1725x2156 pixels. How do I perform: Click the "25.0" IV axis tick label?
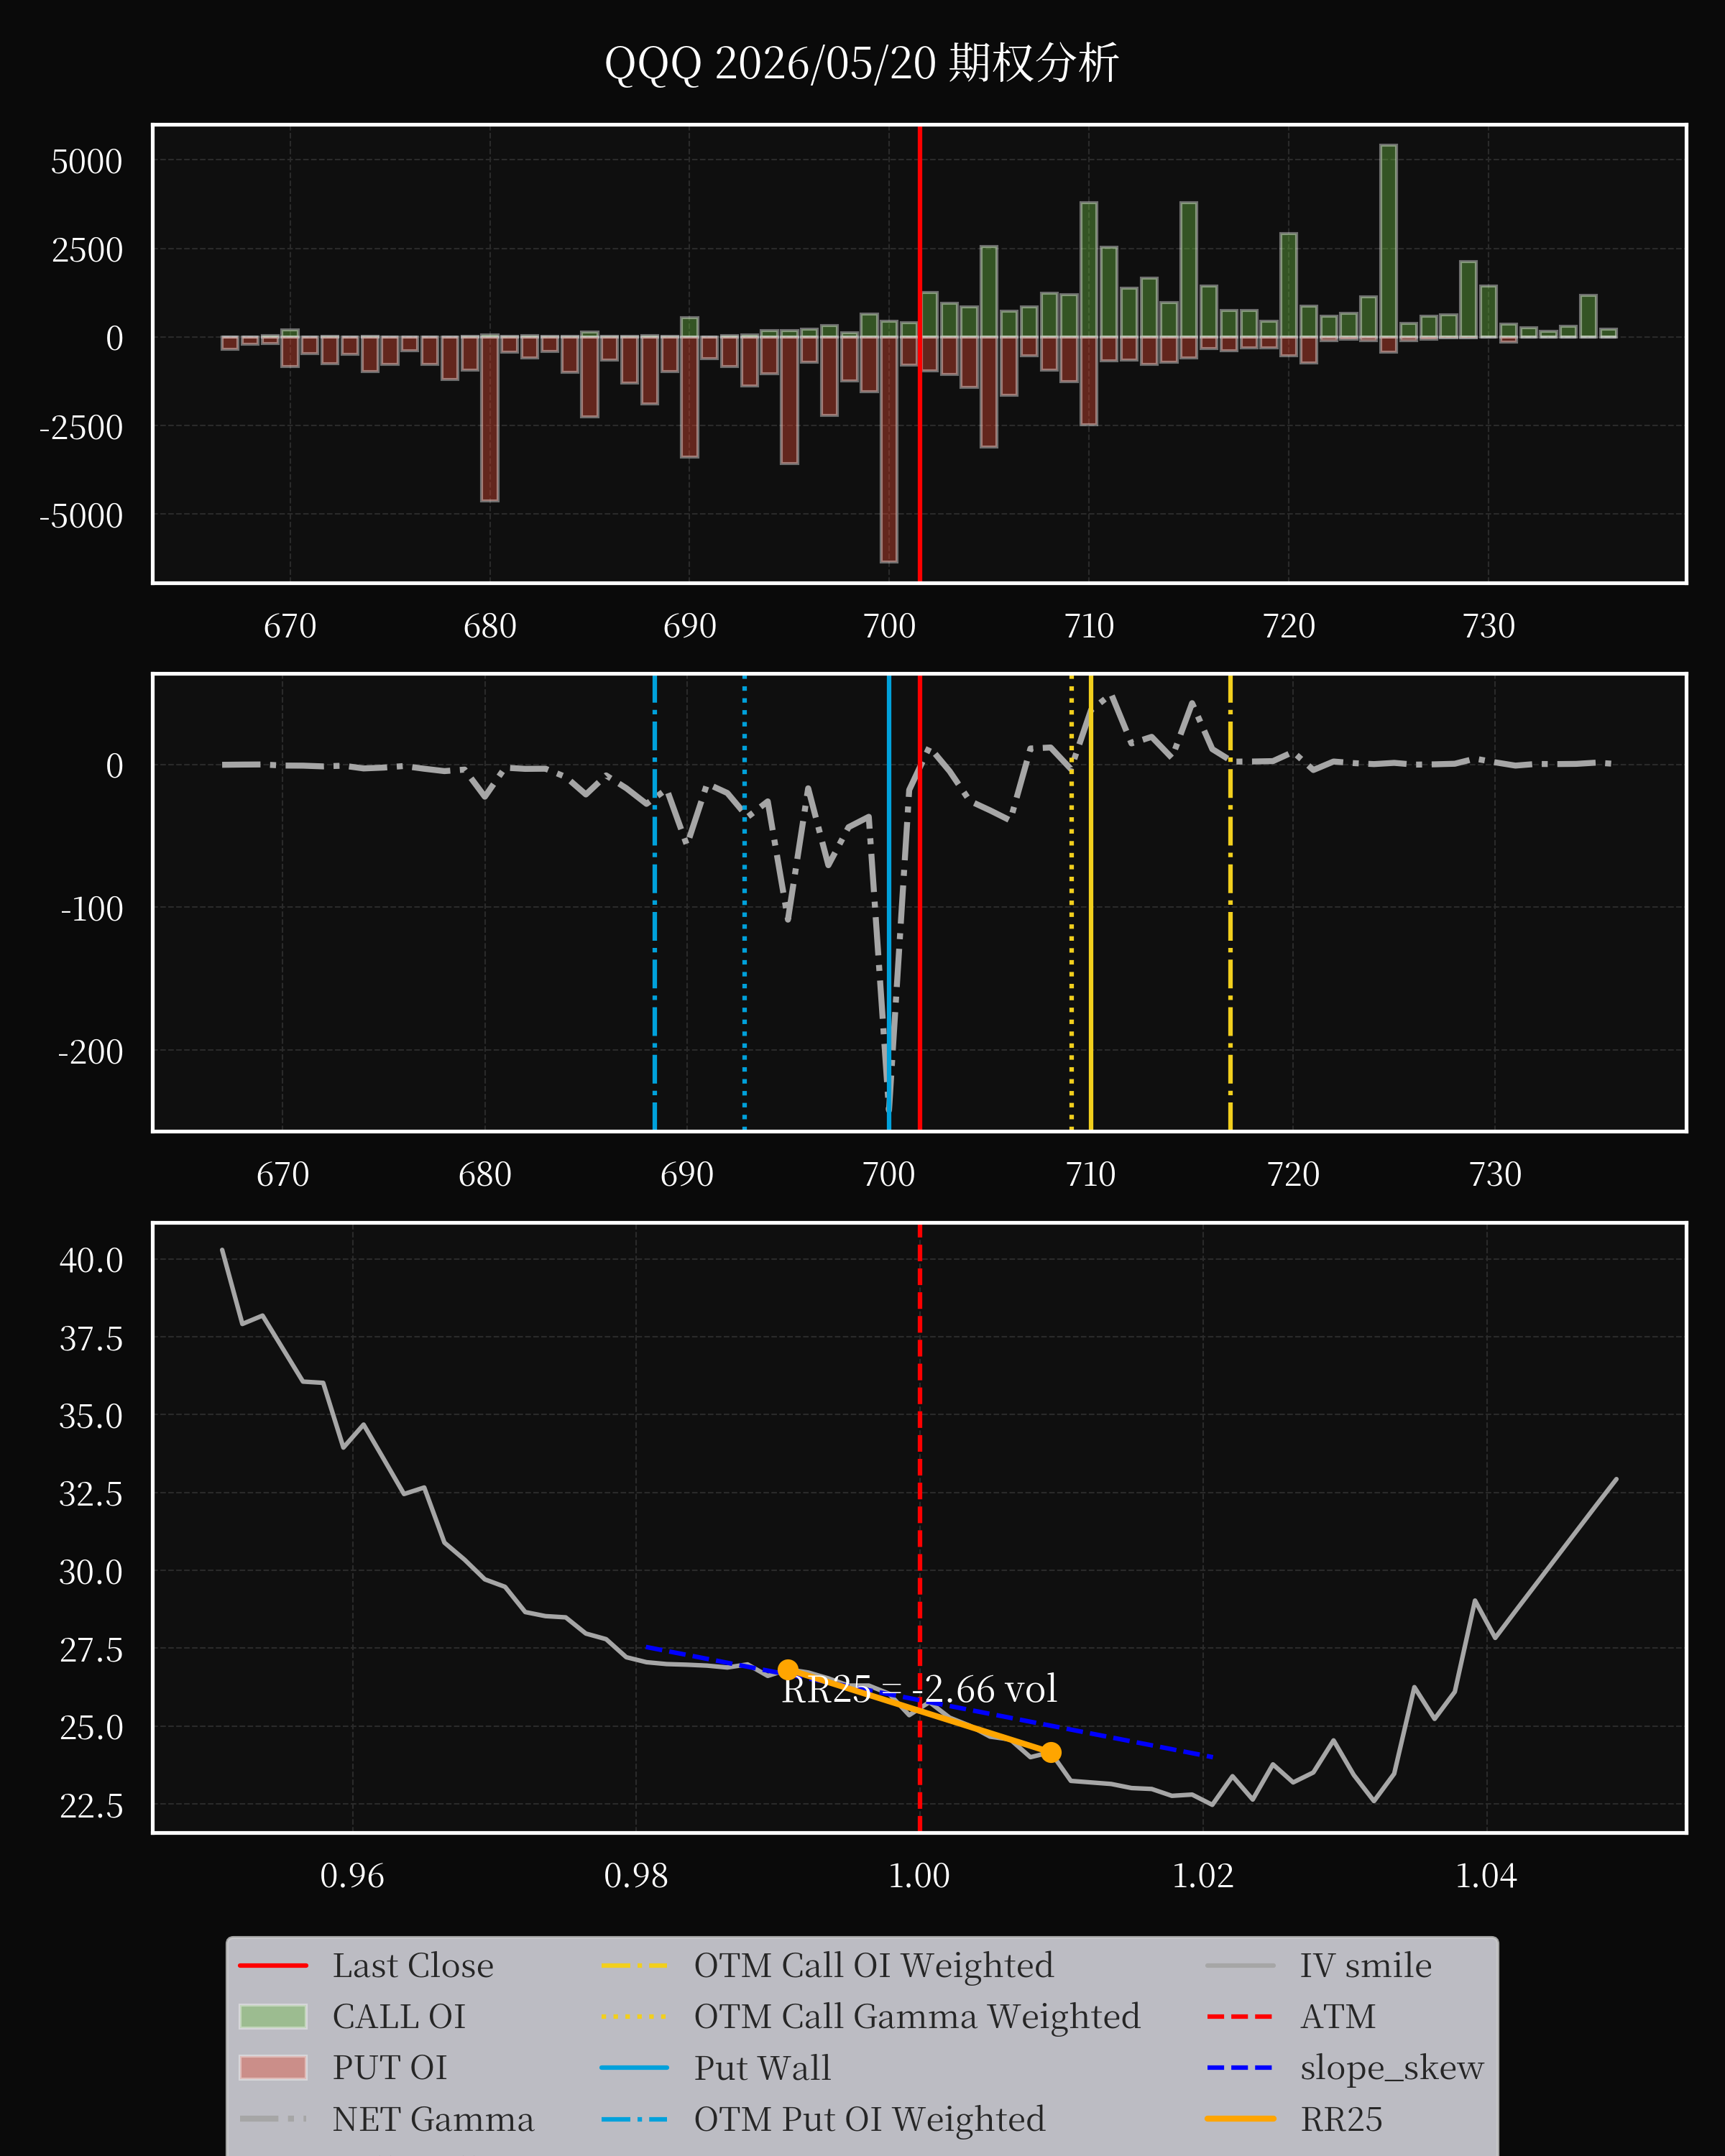(x=91, y=1728)
